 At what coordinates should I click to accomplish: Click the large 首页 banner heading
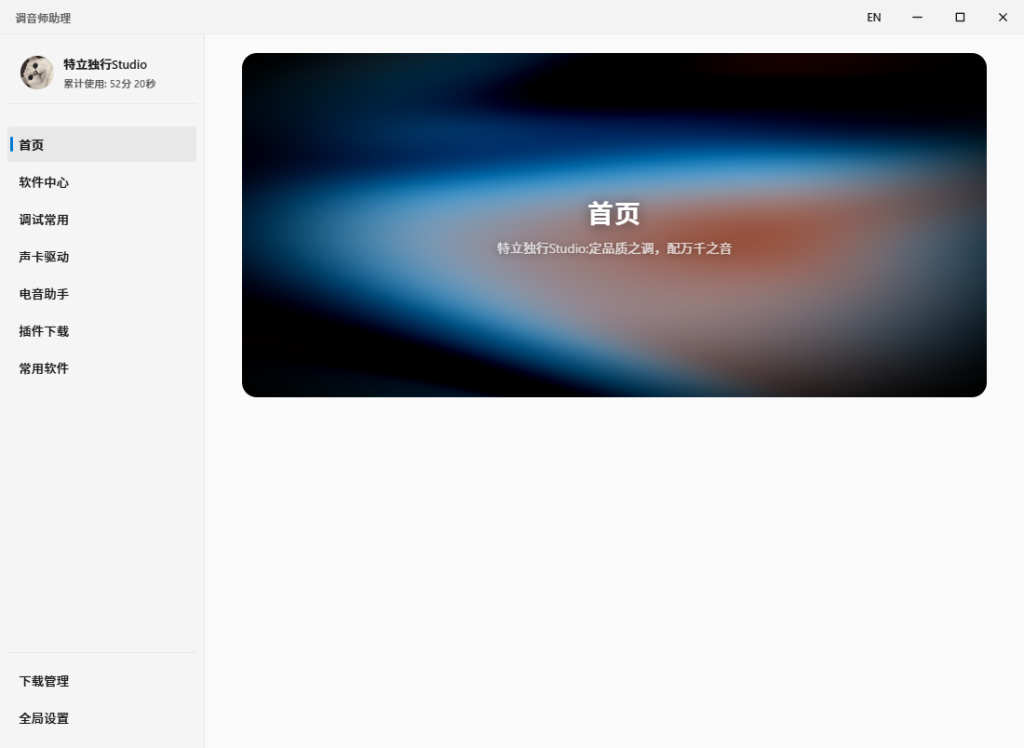point(613,214)
